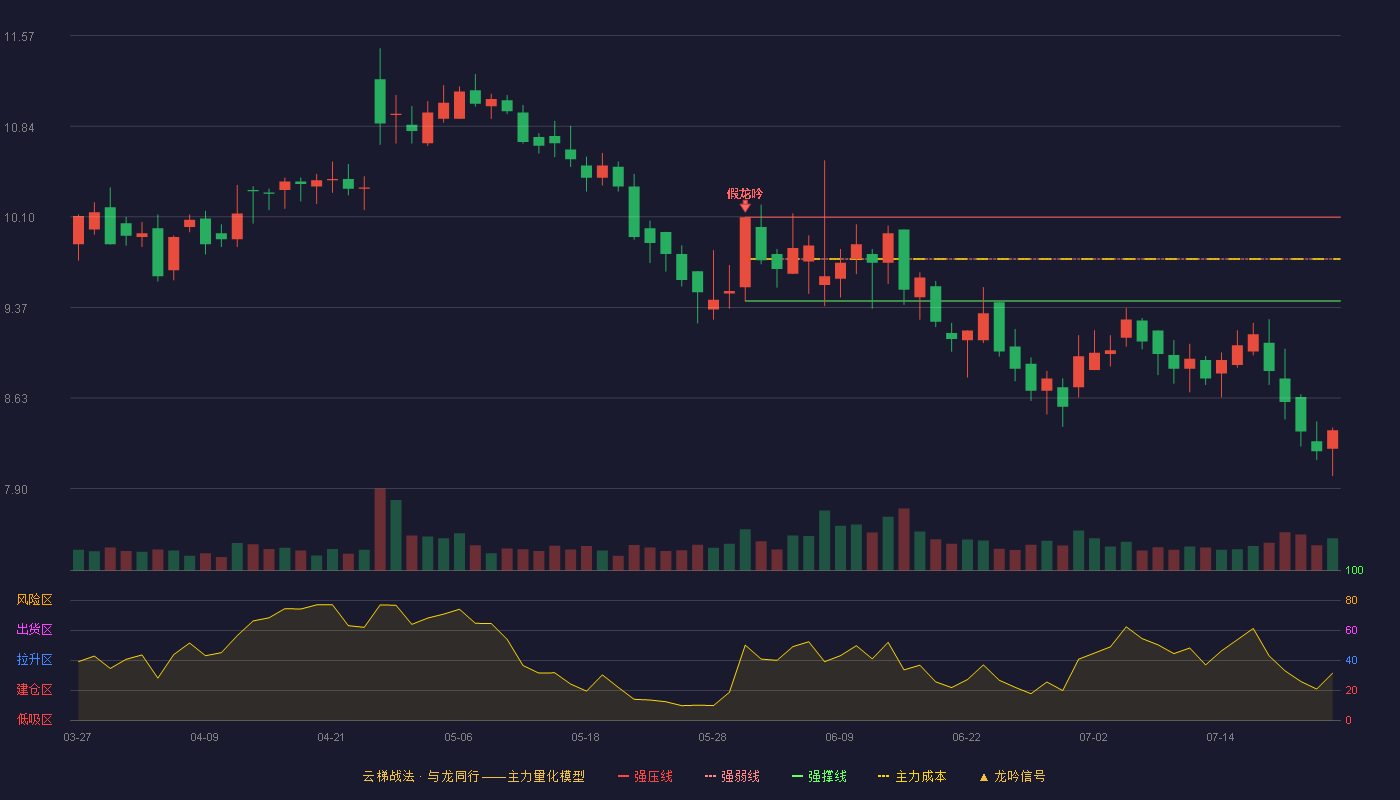Viewport: 1400px width, 800px height.
Task: Click the 03-27 date axis label
Action: 77,737
